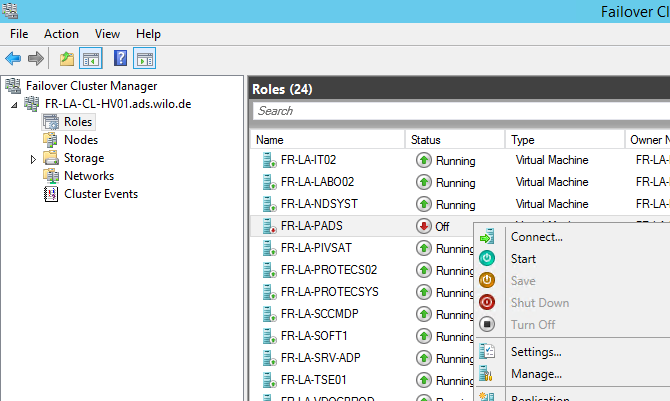Click Start in the context menu
The image size is (670, 401).
pyautogui.click(x=523, y=259)
